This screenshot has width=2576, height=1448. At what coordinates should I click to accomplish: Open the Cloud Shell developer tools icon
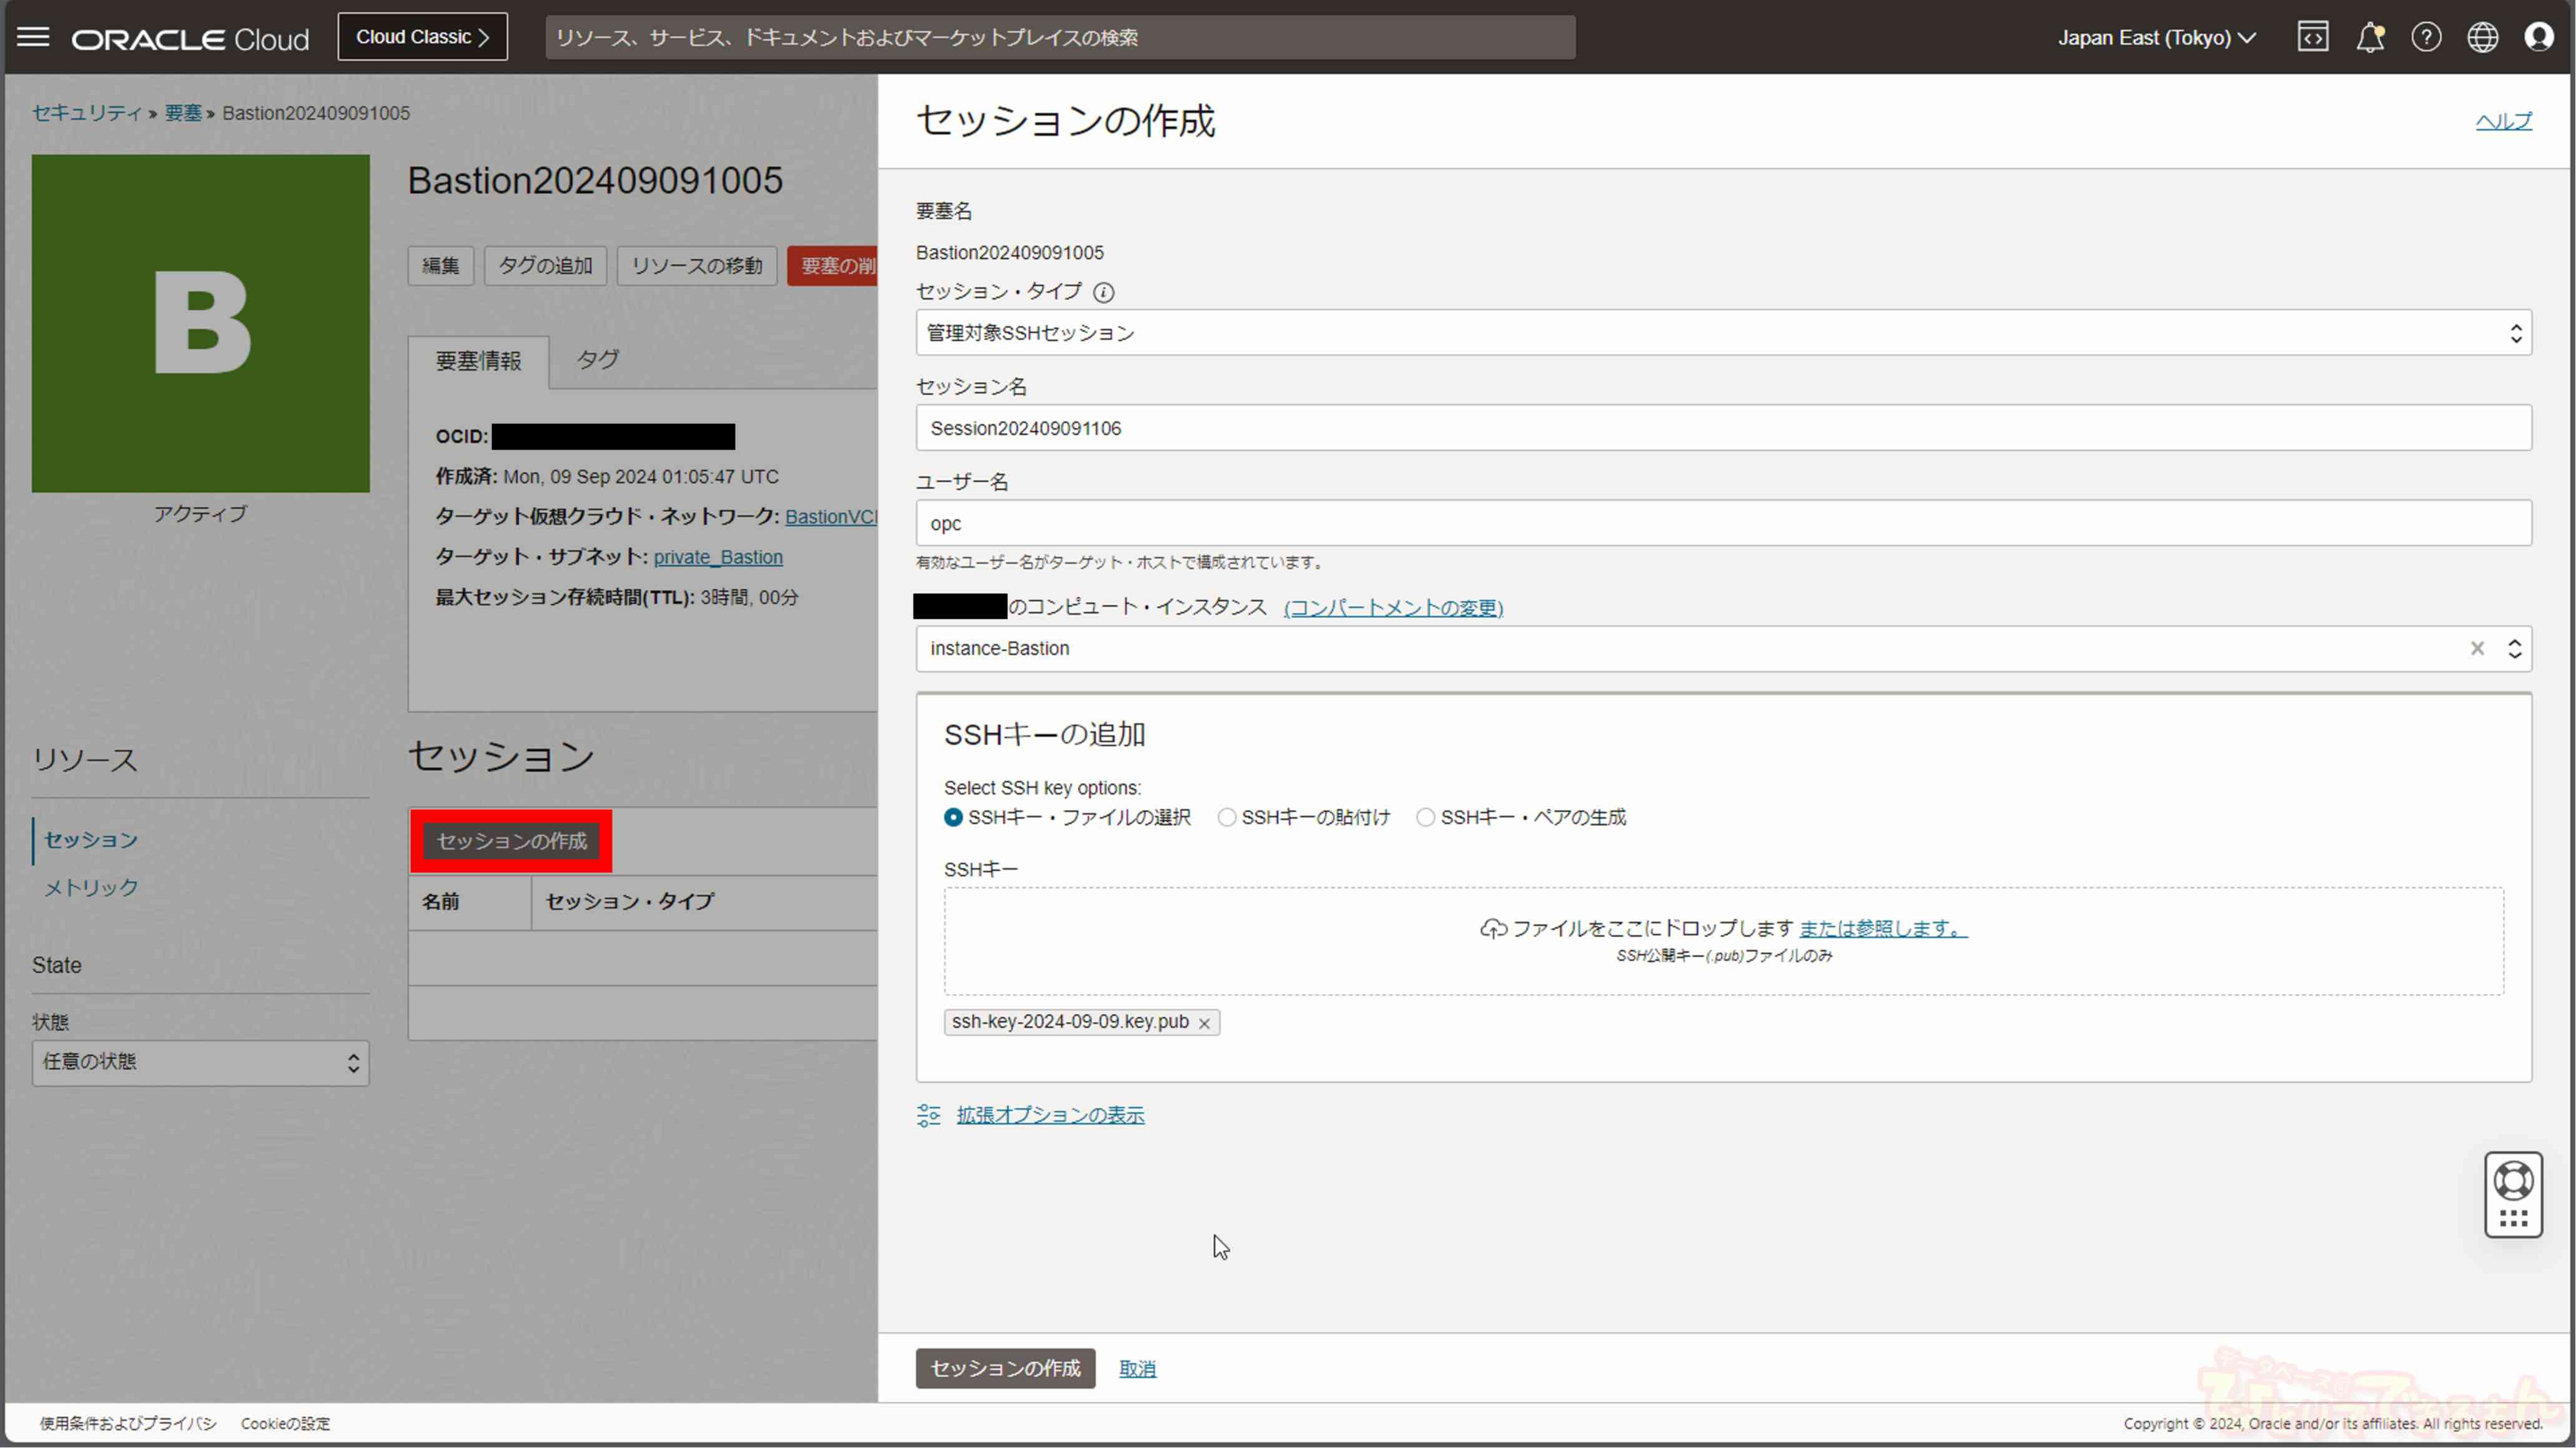point(2312,38)
